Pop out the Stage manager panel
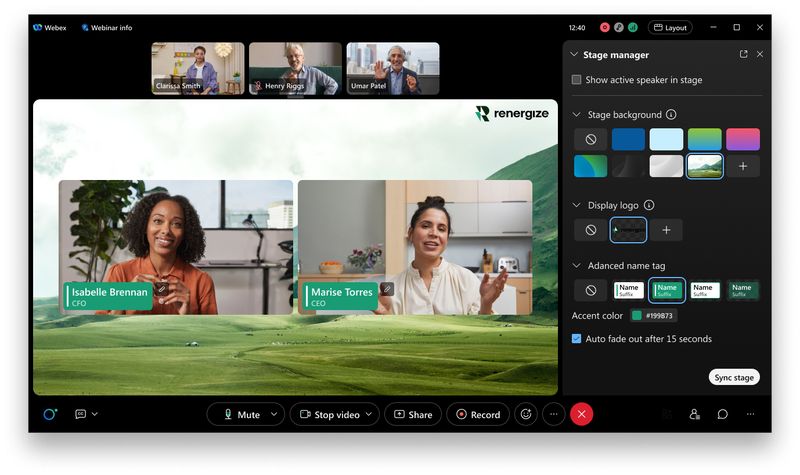 [743, 54]
